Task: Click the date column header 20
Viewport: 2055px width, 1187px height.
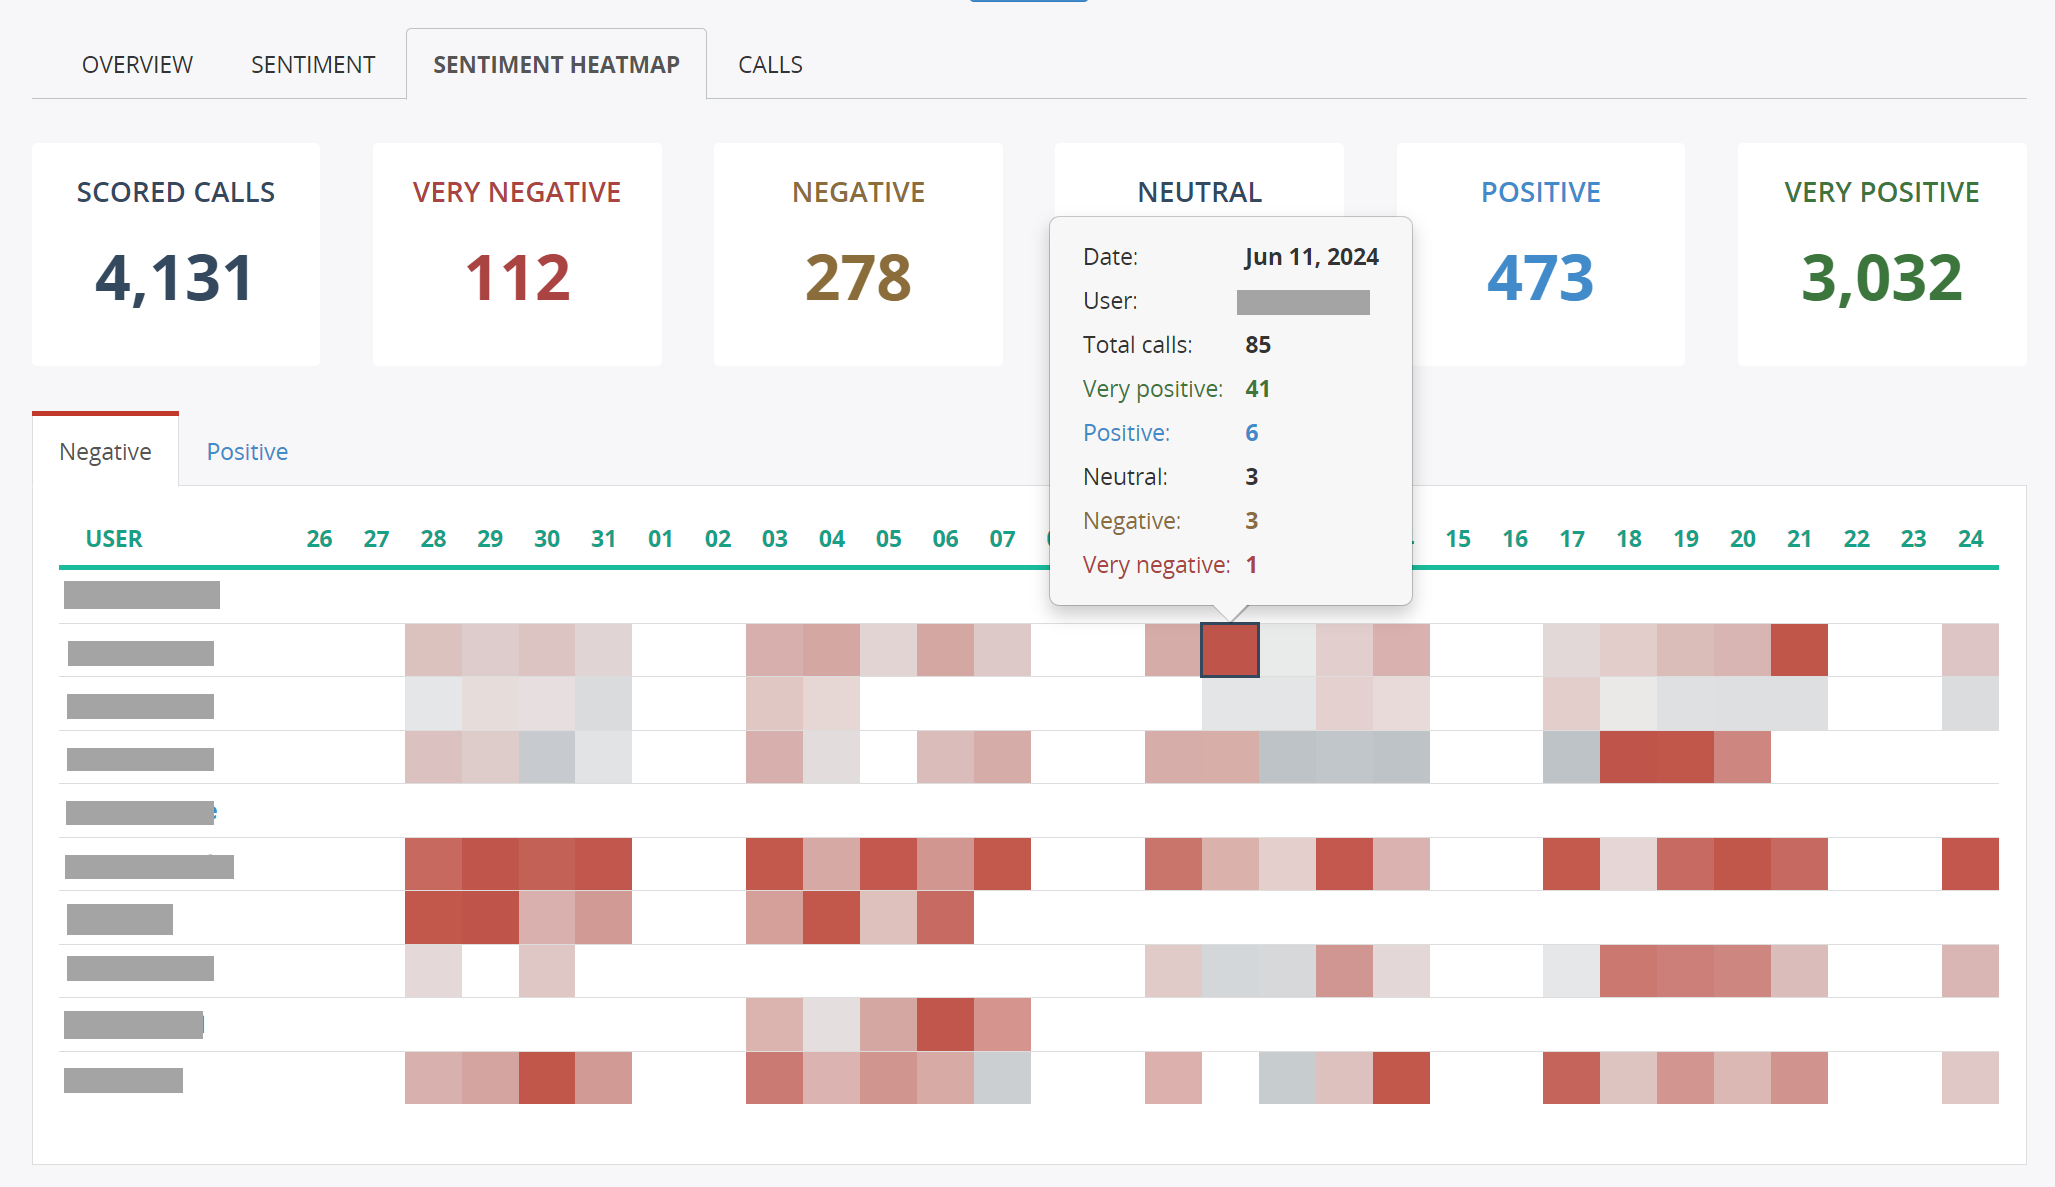Action: point(1743,539)
